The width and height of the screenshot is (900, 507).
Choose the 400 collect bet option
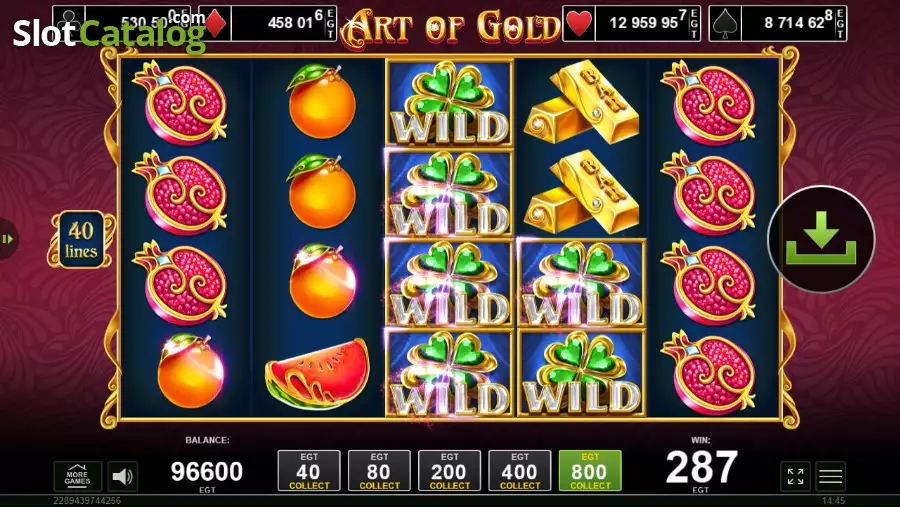tap(519, 471)
